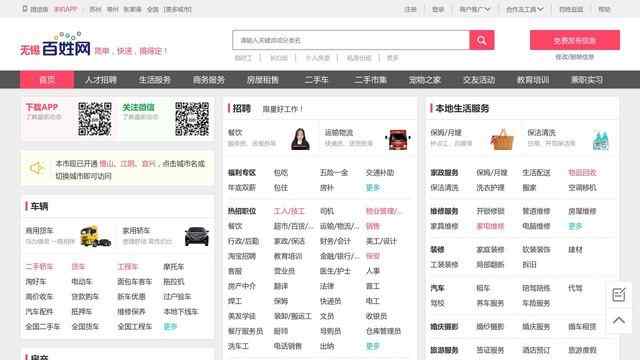Open the 二手车 navigation tab
This screenshot has height=360, width=640.
[x=316, y=80]
